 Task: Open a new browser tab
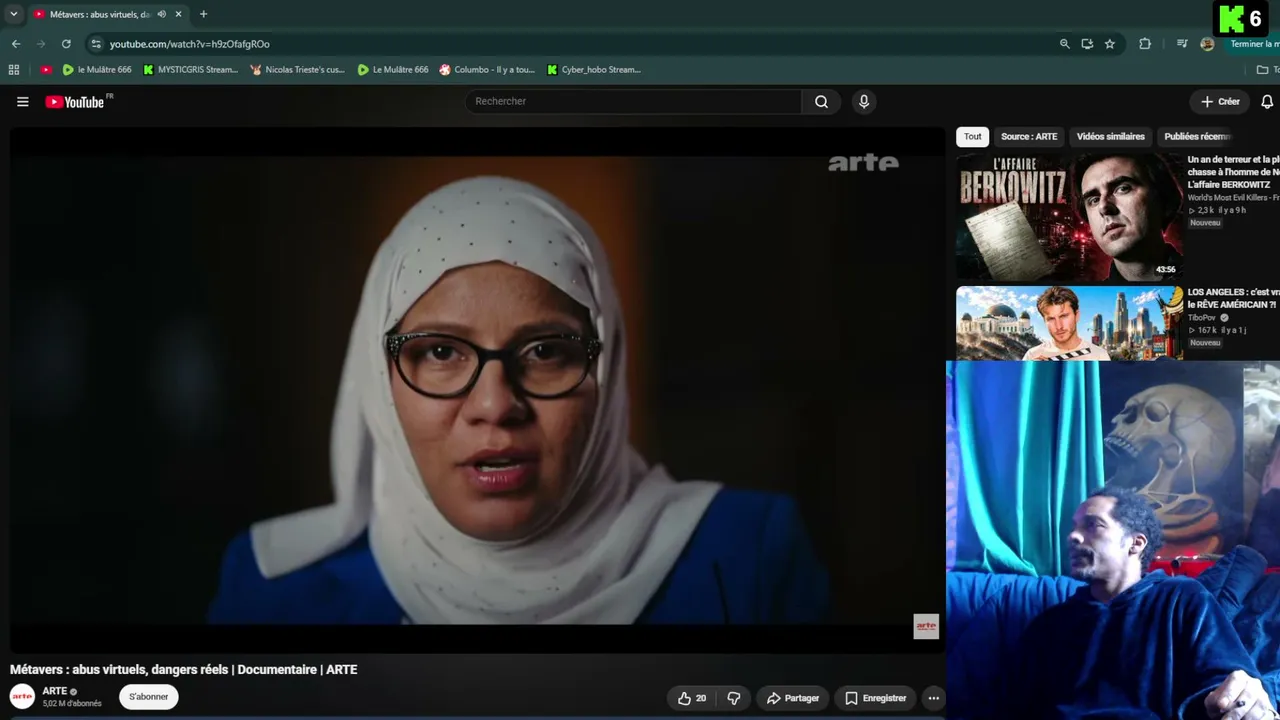click(x=203, y=14)
